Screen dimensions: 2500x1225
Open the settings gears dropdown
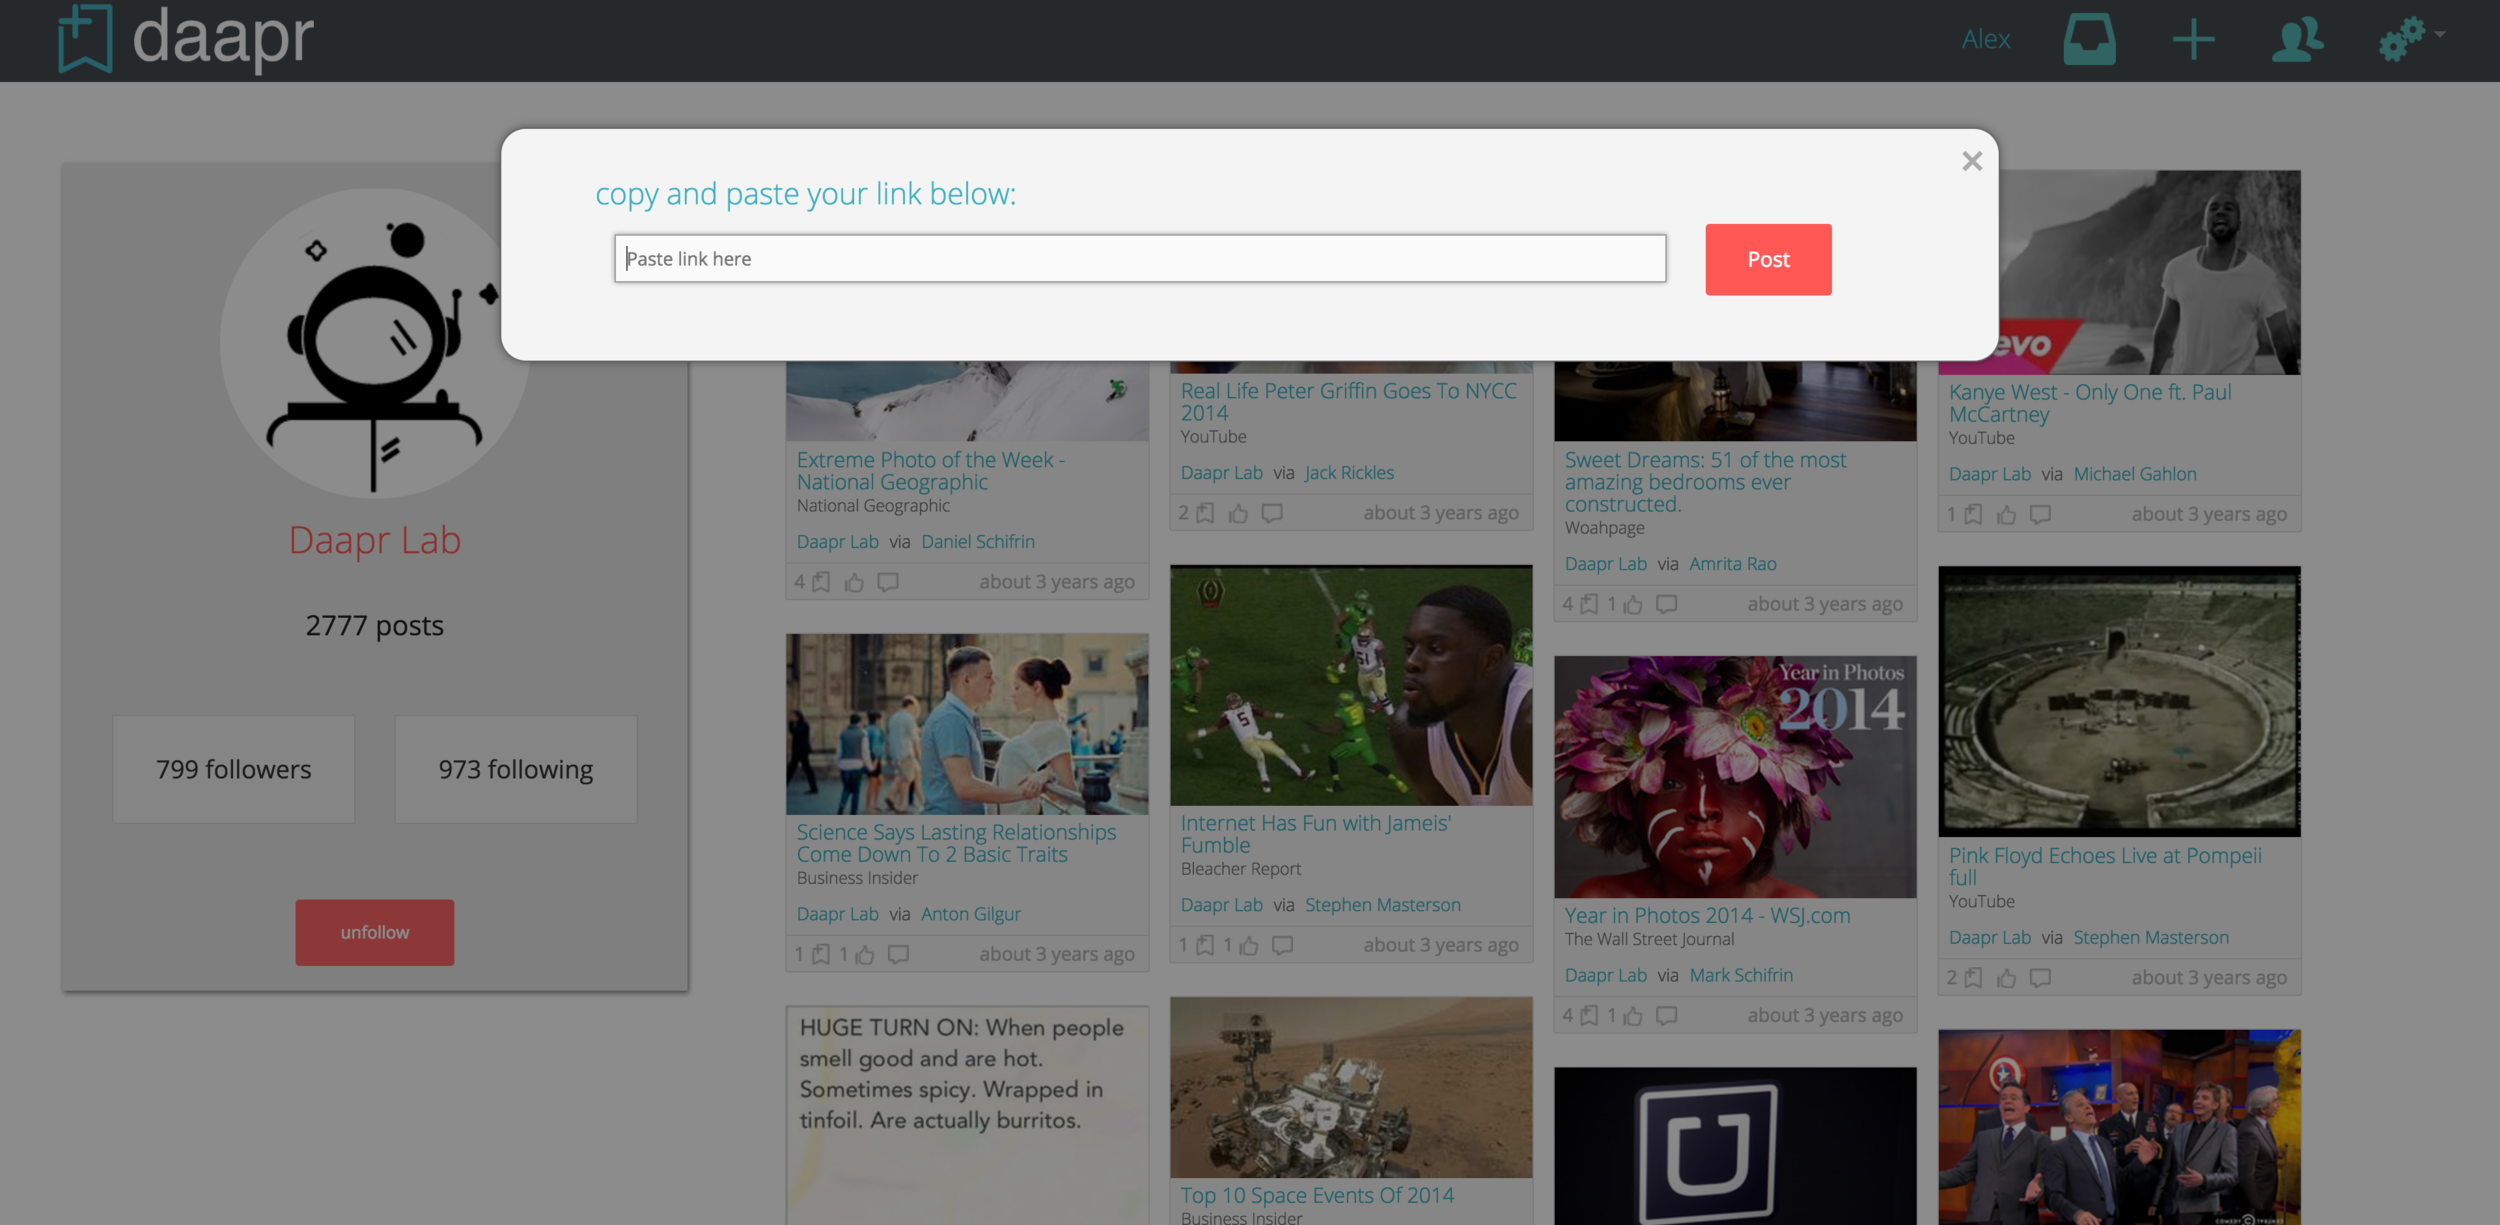pyautogui.click(x=2410, y=39)
